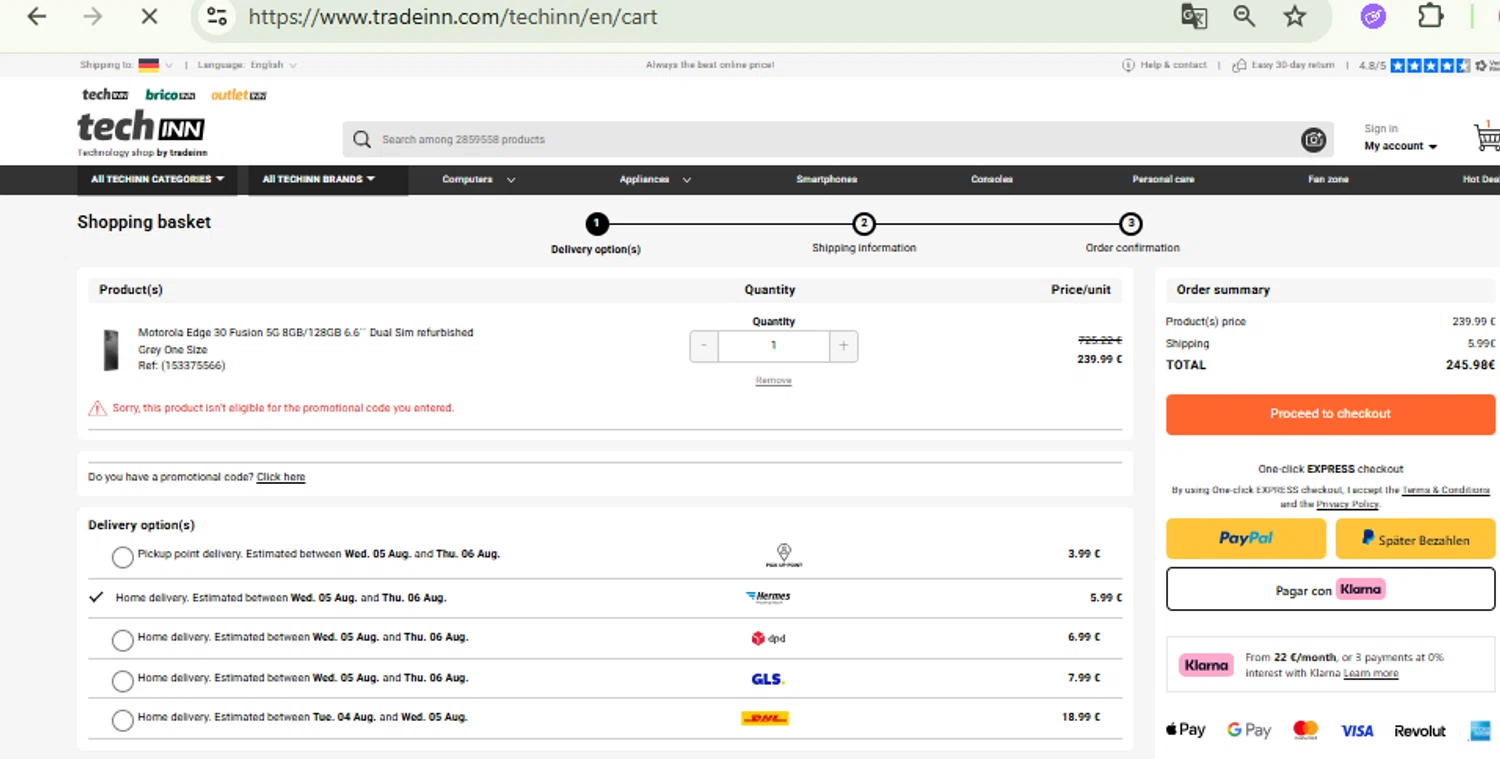The width and height of the screenshot is (1500, 759).
Task: Click the purple extension icon in toolbar
Action: 1373,17
